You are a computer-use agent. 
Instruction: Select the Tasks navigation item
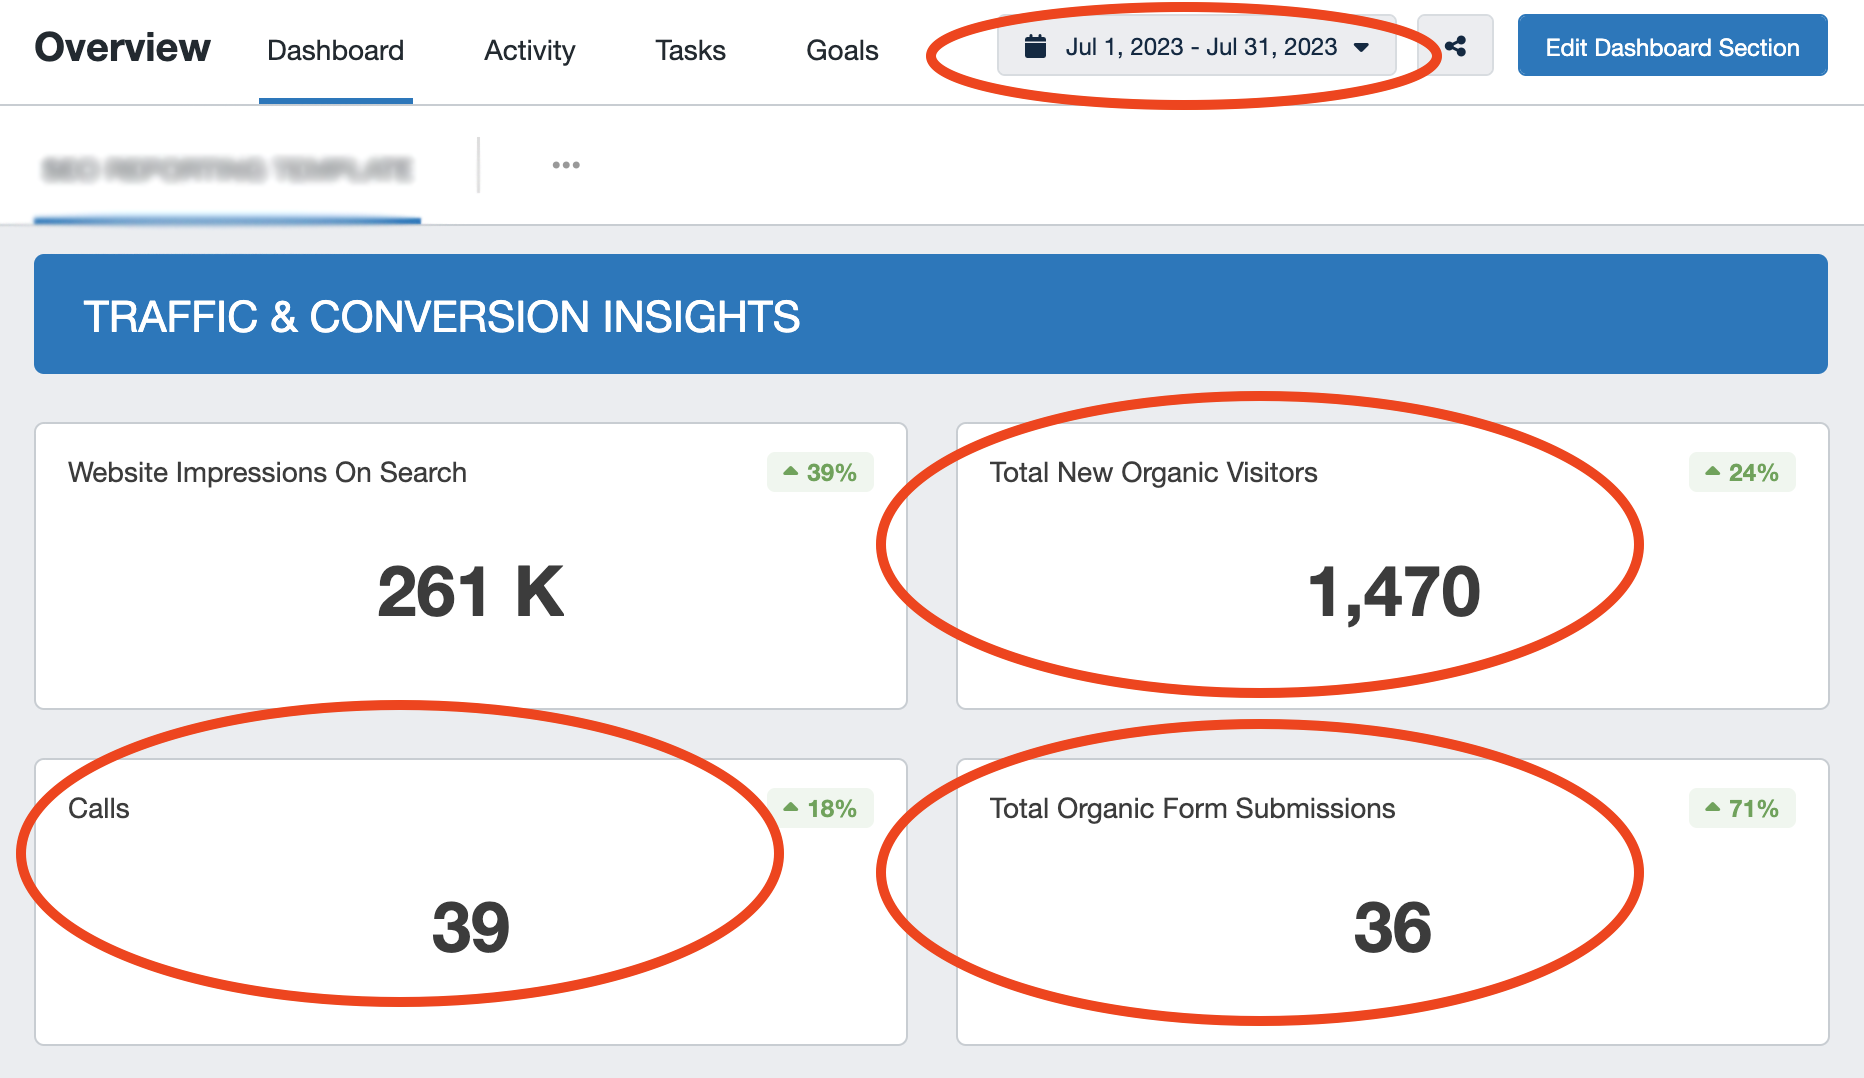[x=689, y=50]
